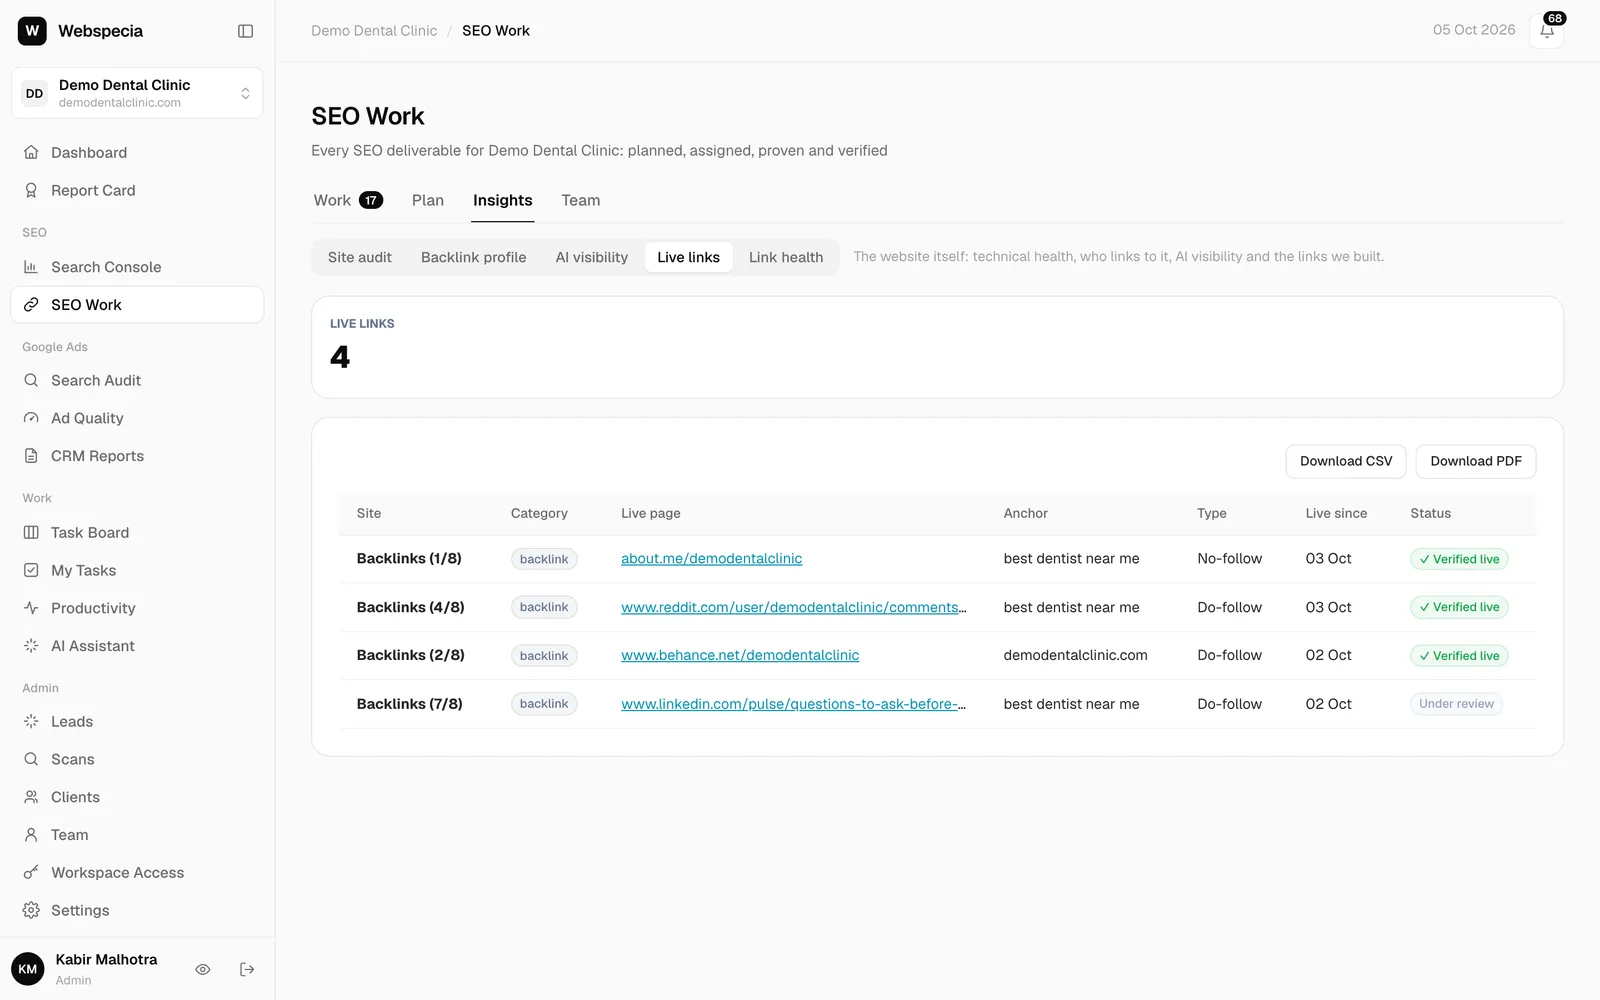Image resolution: width=1600 pixels, height=1000 pixels.
Task: Click the Search Console chart icon
Action: coord(31,267)
